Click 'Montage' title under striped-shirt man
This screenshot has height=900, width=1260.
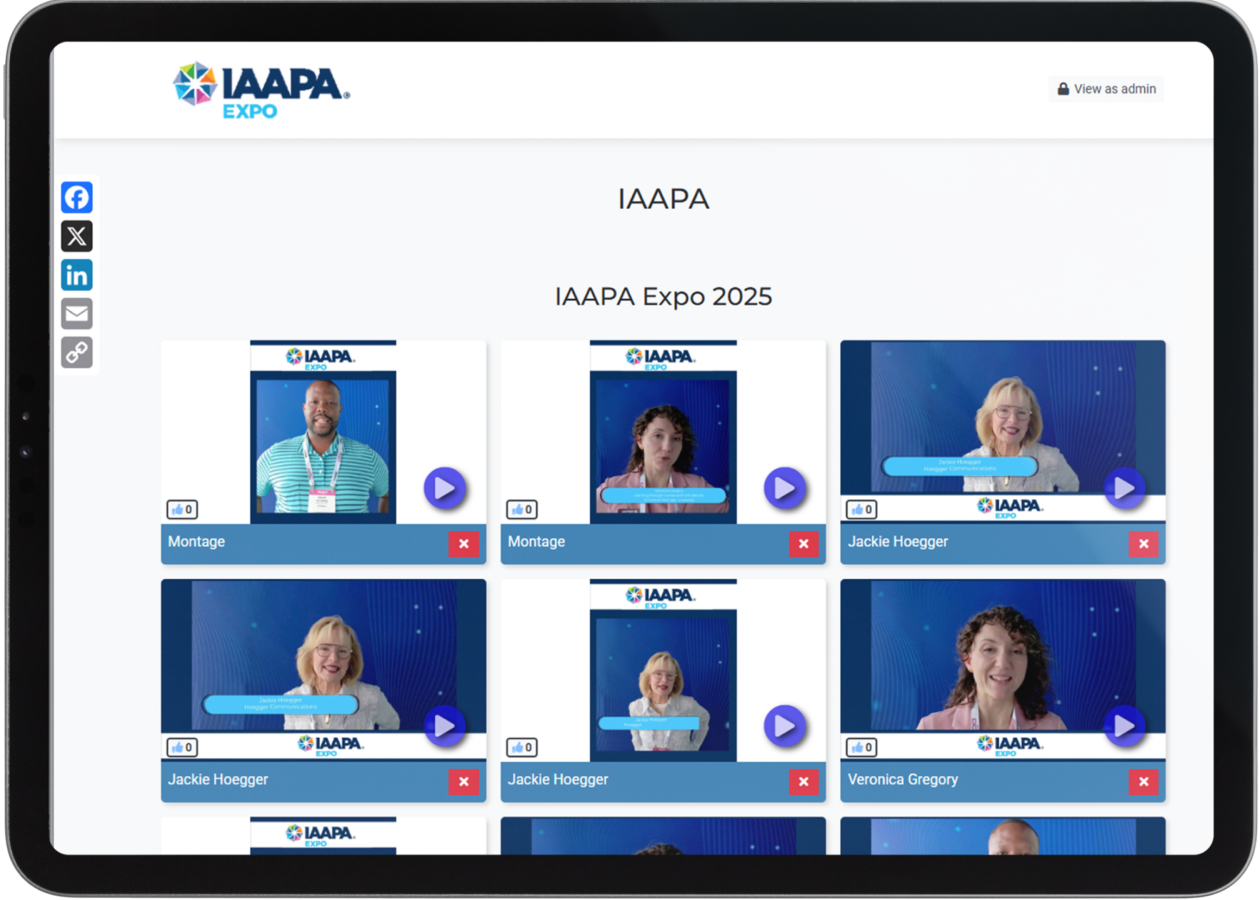[196, 541]
